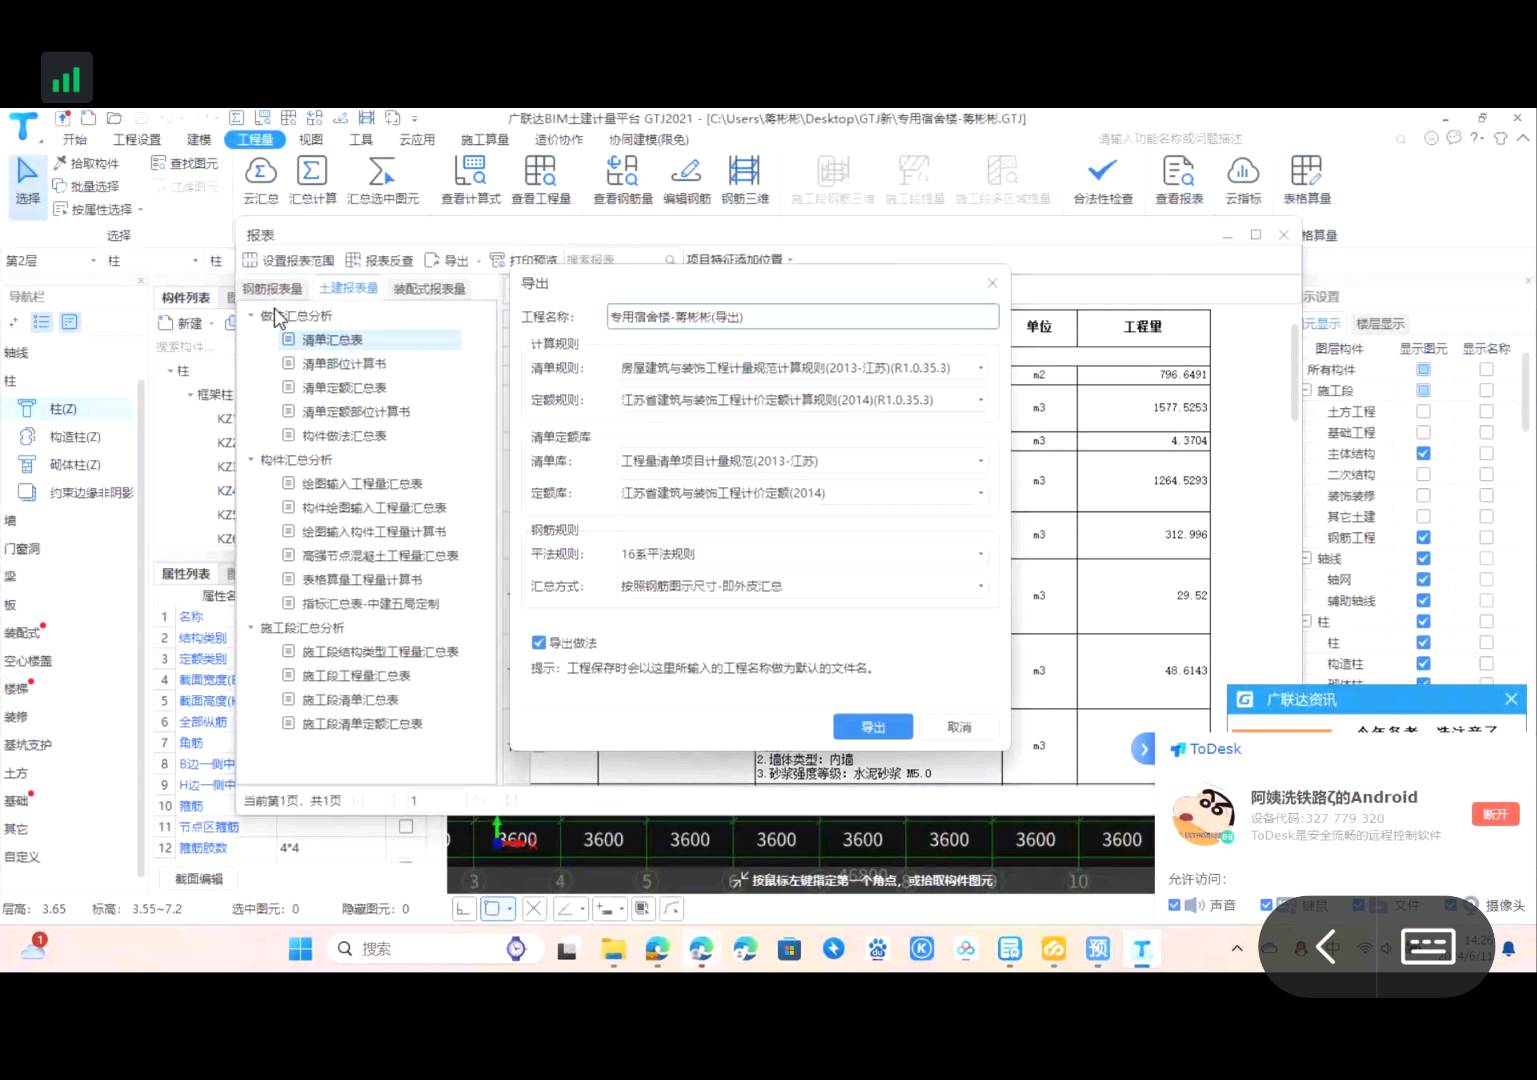Click the 截面编辑 button
The image size is (1537, 1080).
coord(199,878)
